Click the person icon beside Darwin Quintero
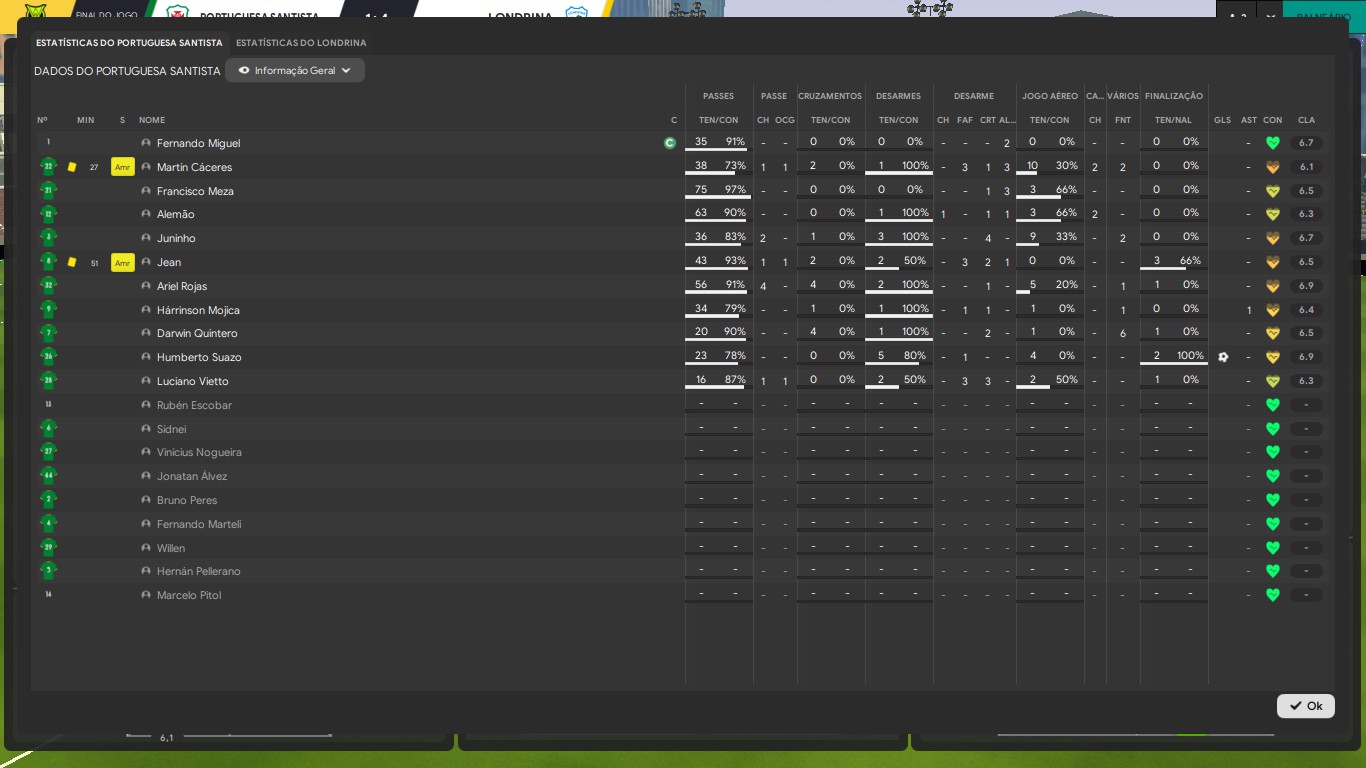Screen dimensions: 1366x768 point(146,333)
